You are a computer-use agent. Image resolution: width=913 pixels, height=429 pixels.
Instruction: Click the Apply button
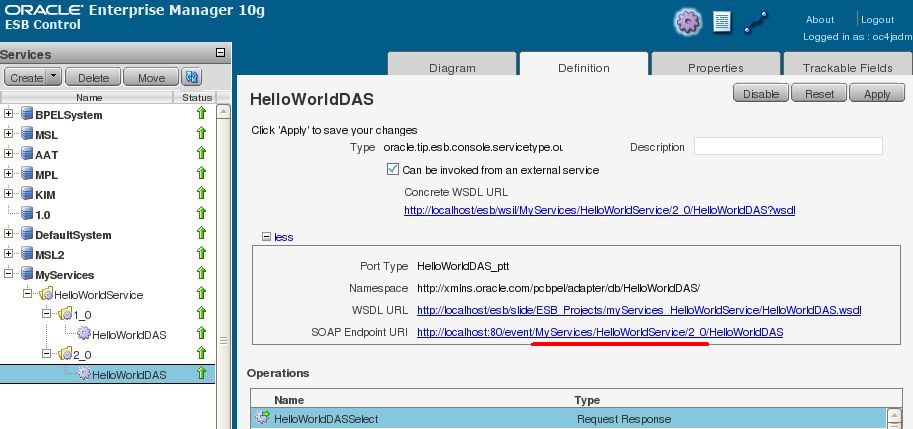click(x=877, y=94)
